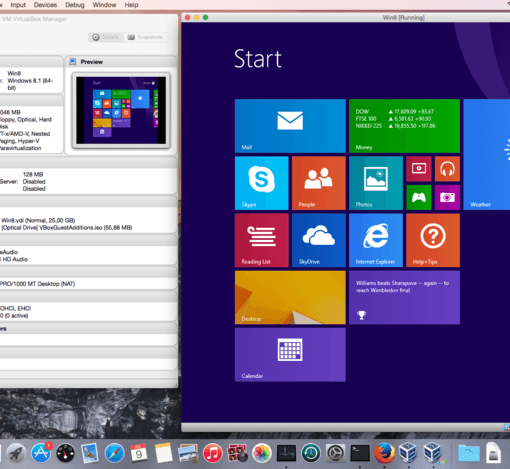Click the Preview section header

(x=92, y=62)
